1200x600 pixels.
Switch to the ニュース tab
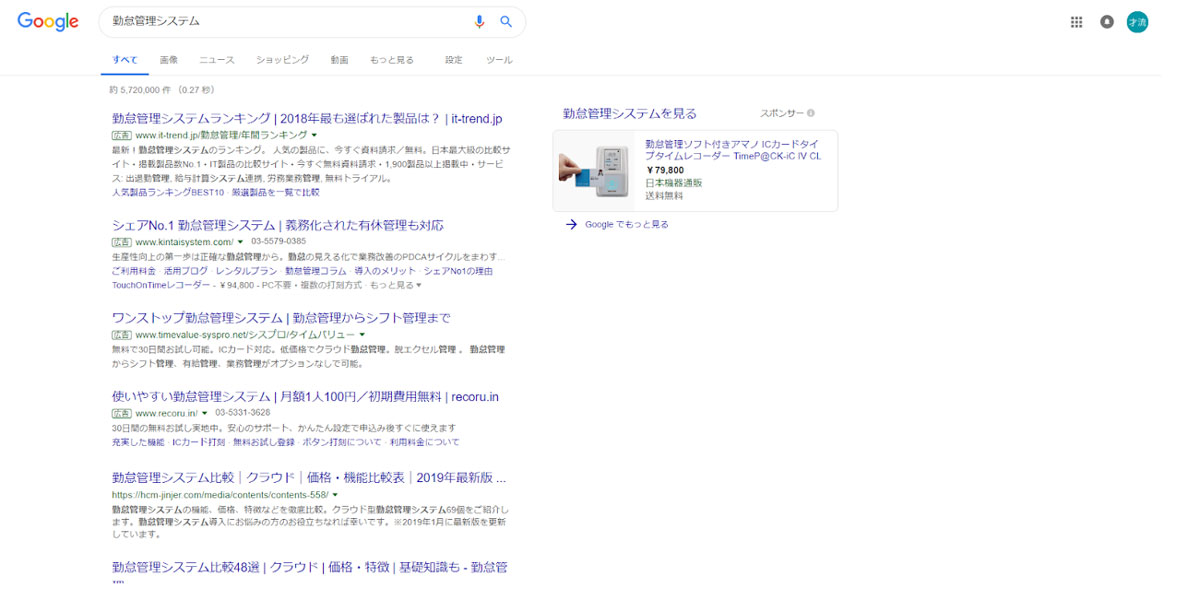[x=217, y=60]
